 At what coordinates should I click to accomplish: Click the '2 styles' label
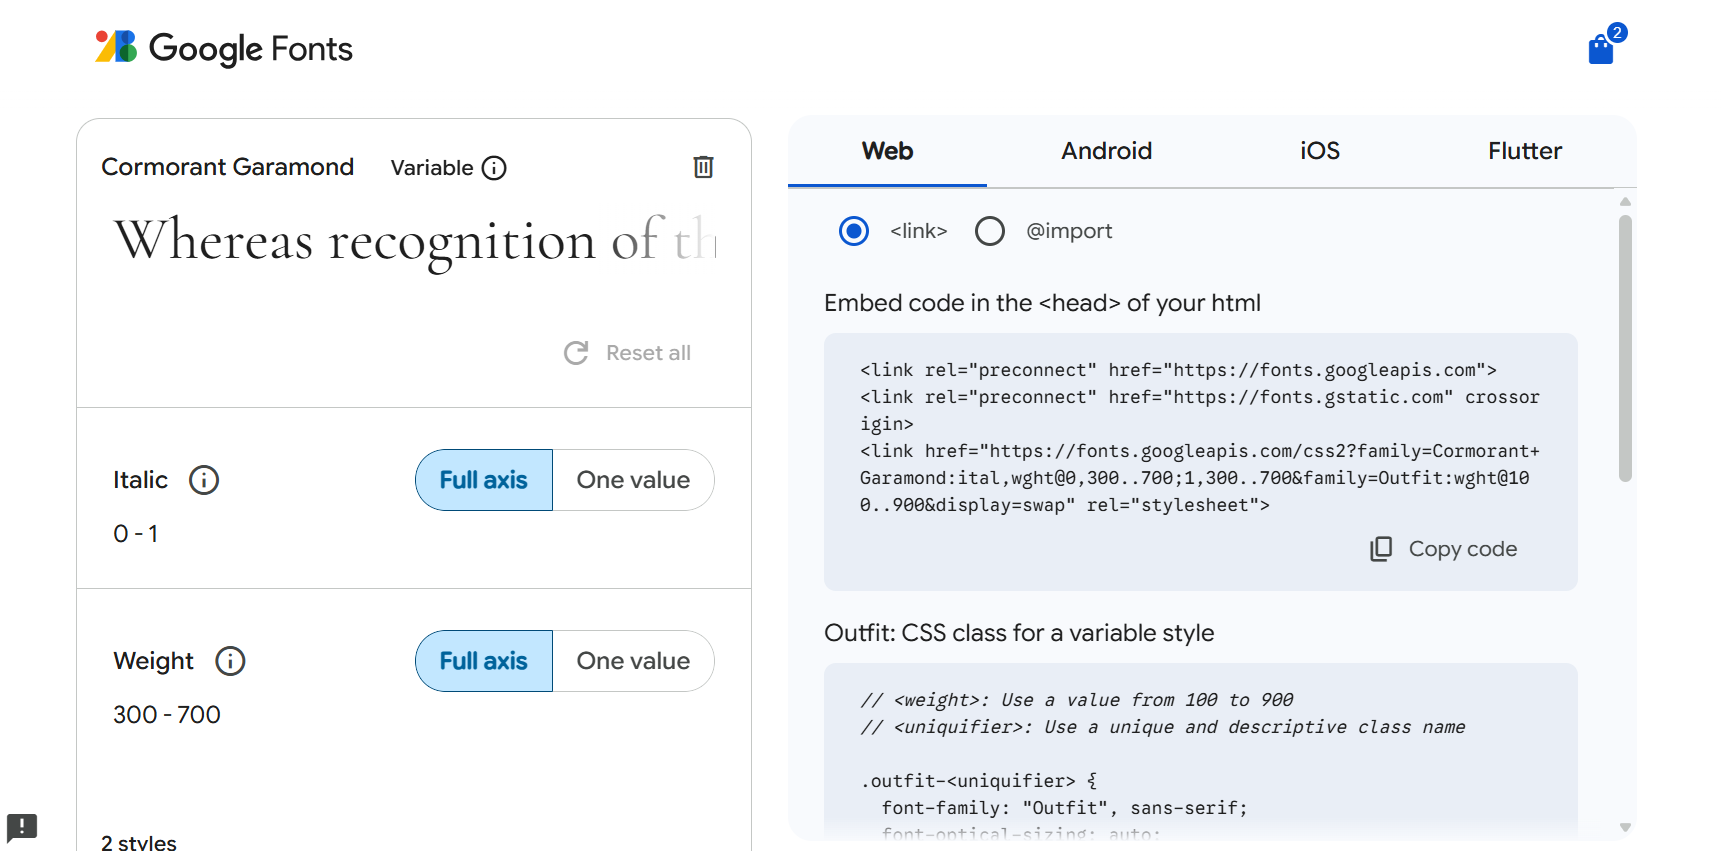coord(139,843)
